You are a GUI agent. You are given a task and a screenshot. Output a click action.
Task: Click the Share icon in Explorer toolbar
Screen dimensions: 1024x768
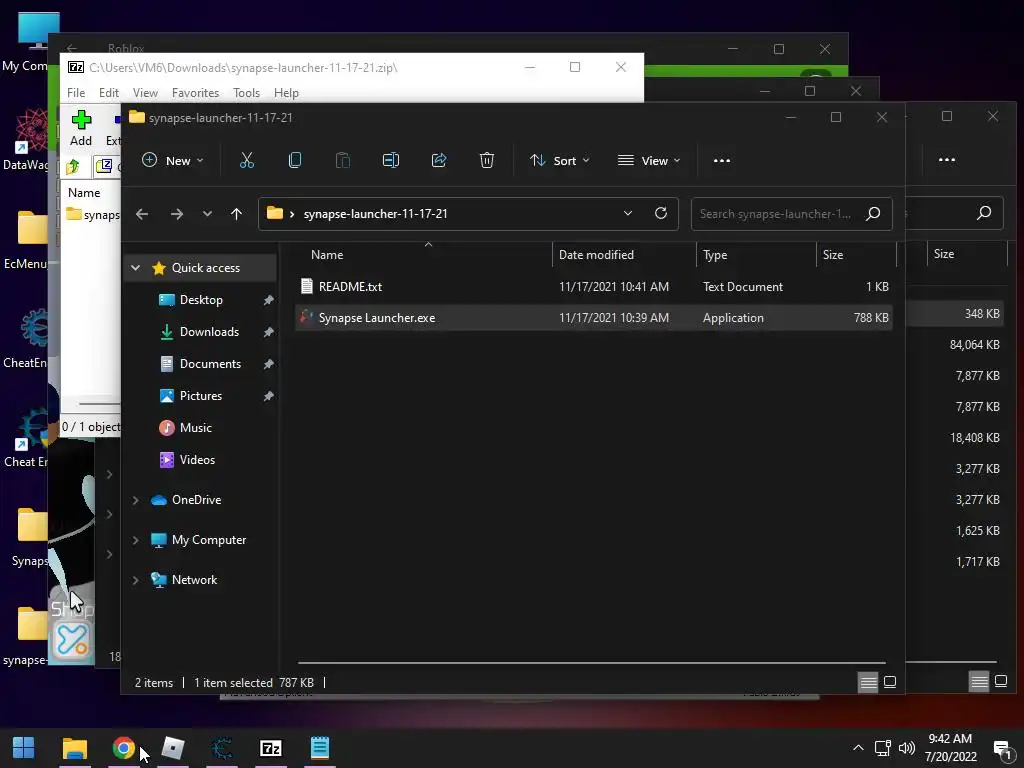(x=439, y=161)
